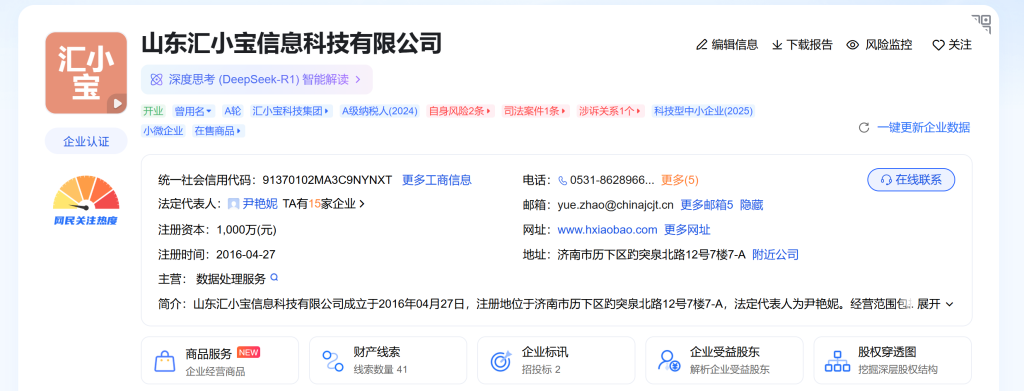
Task: Click company title 山东汇小宝信息科技有限公司
Action: (292, 44)
